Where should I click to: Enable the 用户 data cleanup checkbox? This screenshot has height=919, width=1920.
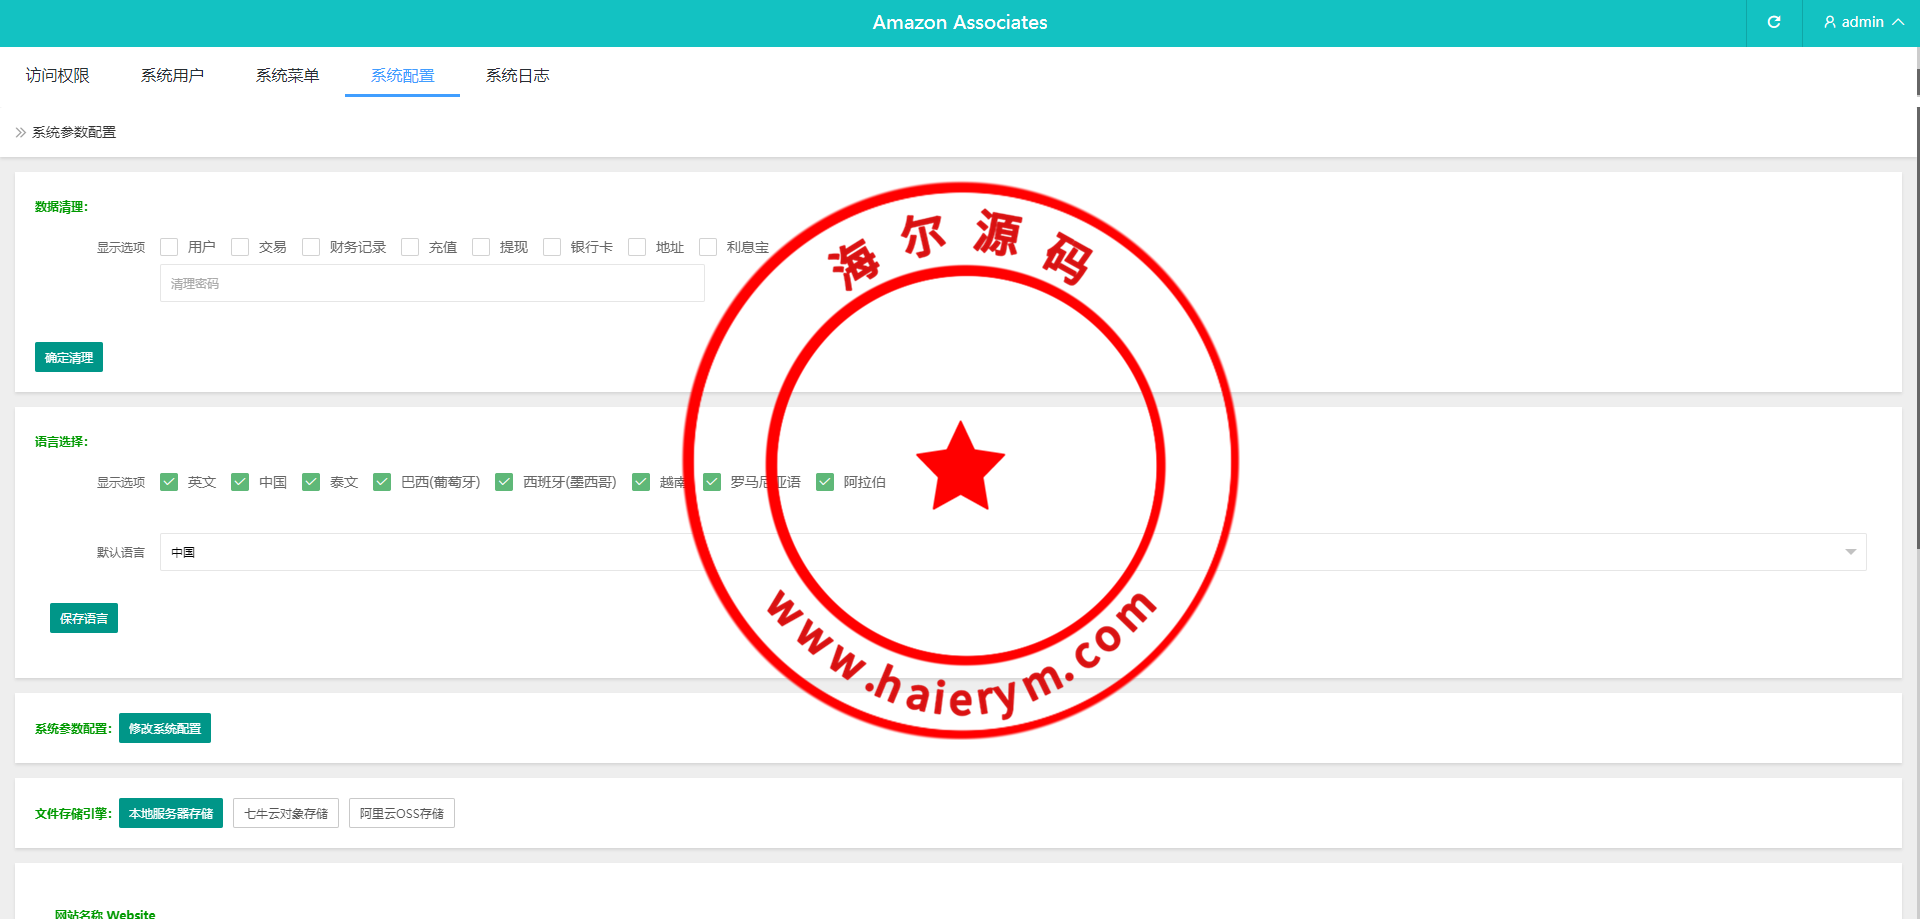coord(169,247)
